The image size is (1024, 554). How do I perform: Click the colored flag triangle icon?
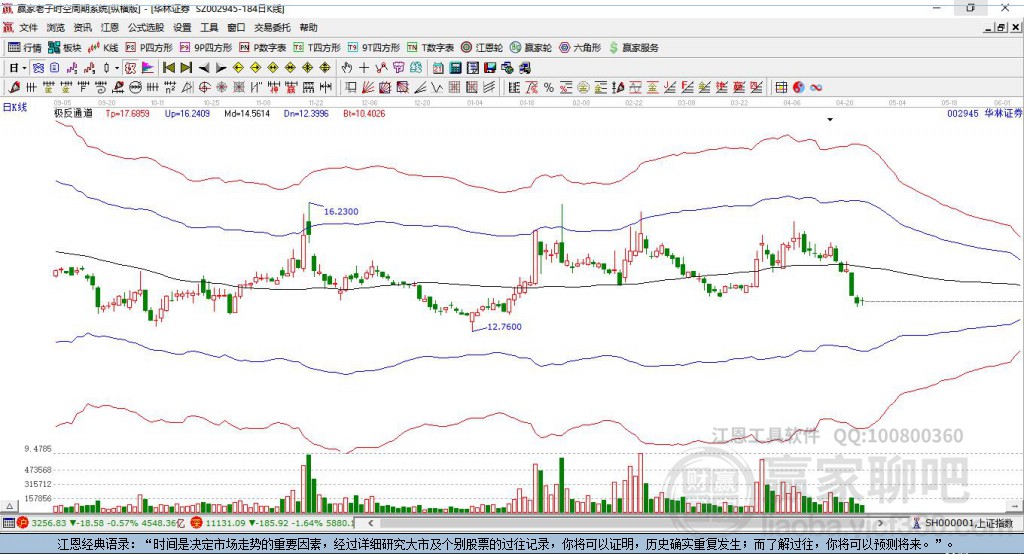pyautogui.click(x=148, y=68)
